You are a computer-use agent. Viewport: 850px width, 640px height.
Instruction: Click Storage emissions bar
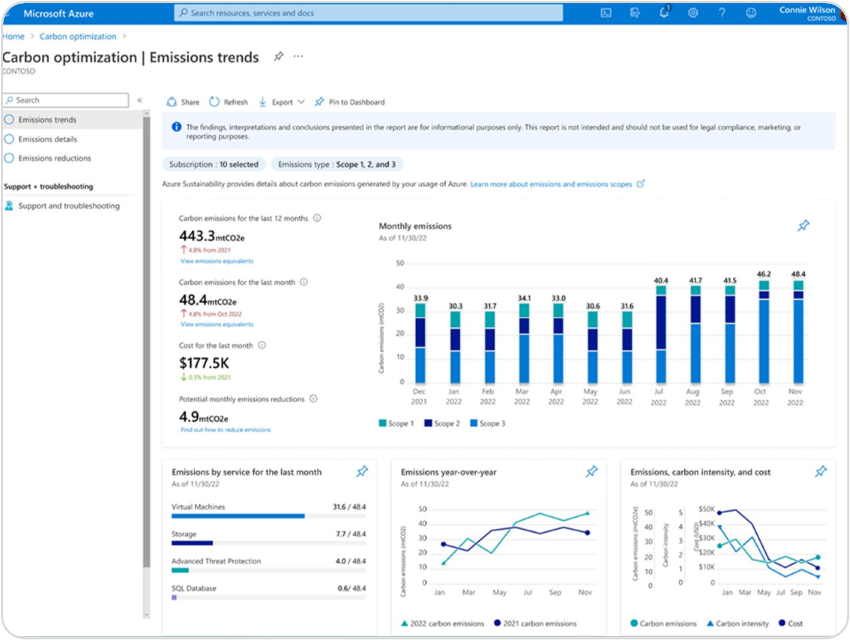pyautogui.click(x=192, y=543)
